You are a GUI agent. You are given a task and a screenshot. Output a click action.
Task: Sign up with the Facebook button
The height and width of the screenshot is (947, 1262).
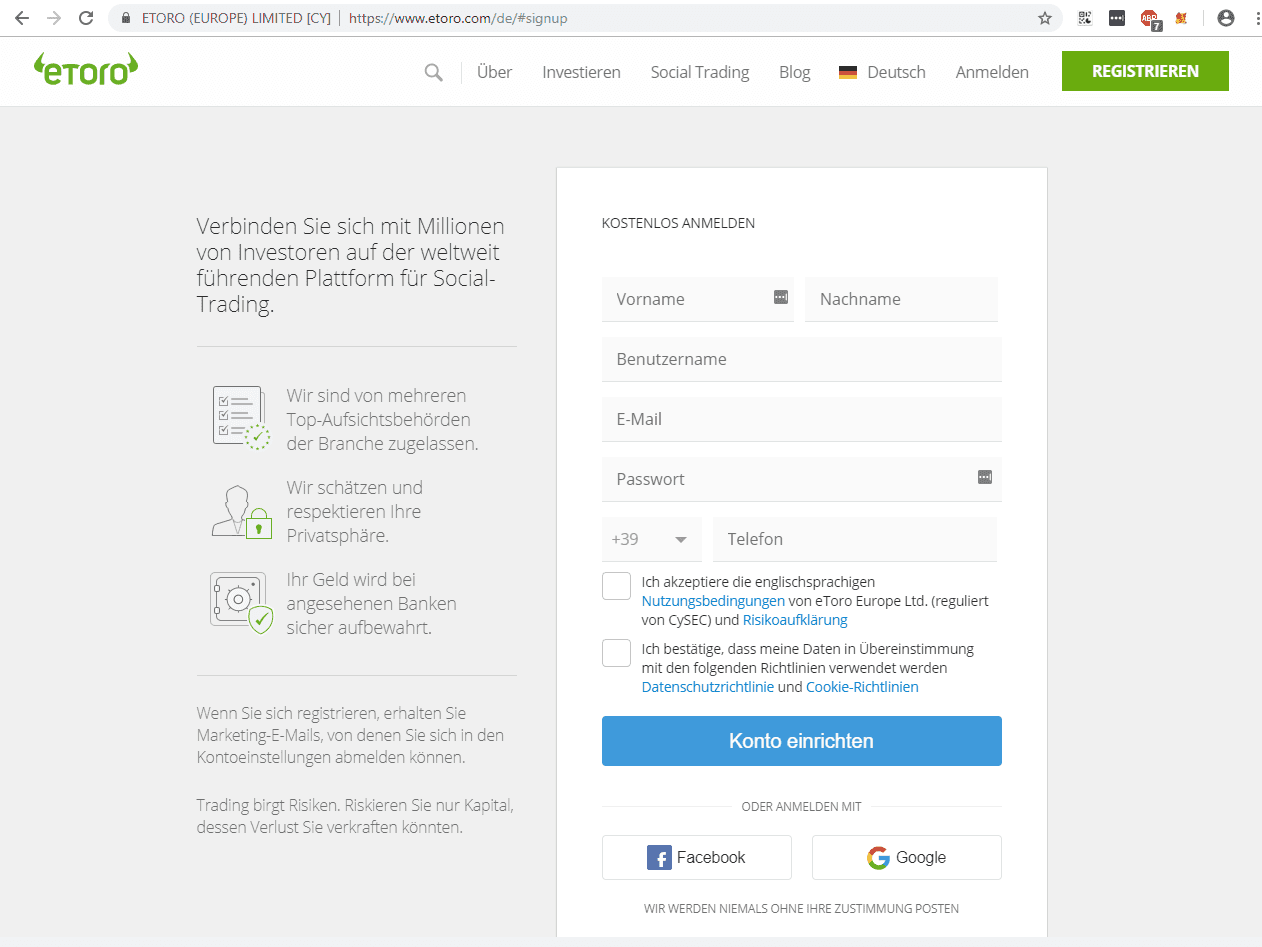(696, 857)
